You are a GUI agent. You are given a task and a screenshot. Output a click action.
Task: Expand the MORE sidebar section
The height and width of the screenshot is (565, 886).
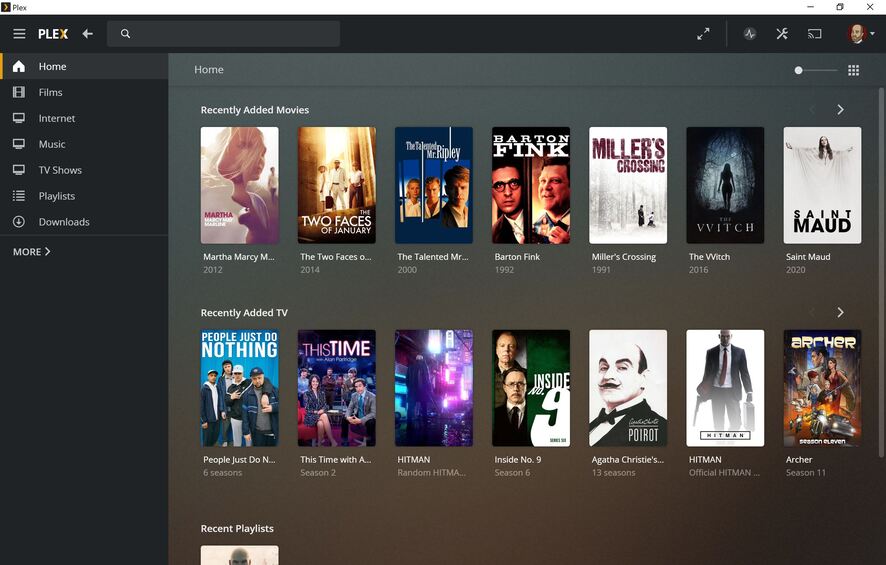(32, 252)
